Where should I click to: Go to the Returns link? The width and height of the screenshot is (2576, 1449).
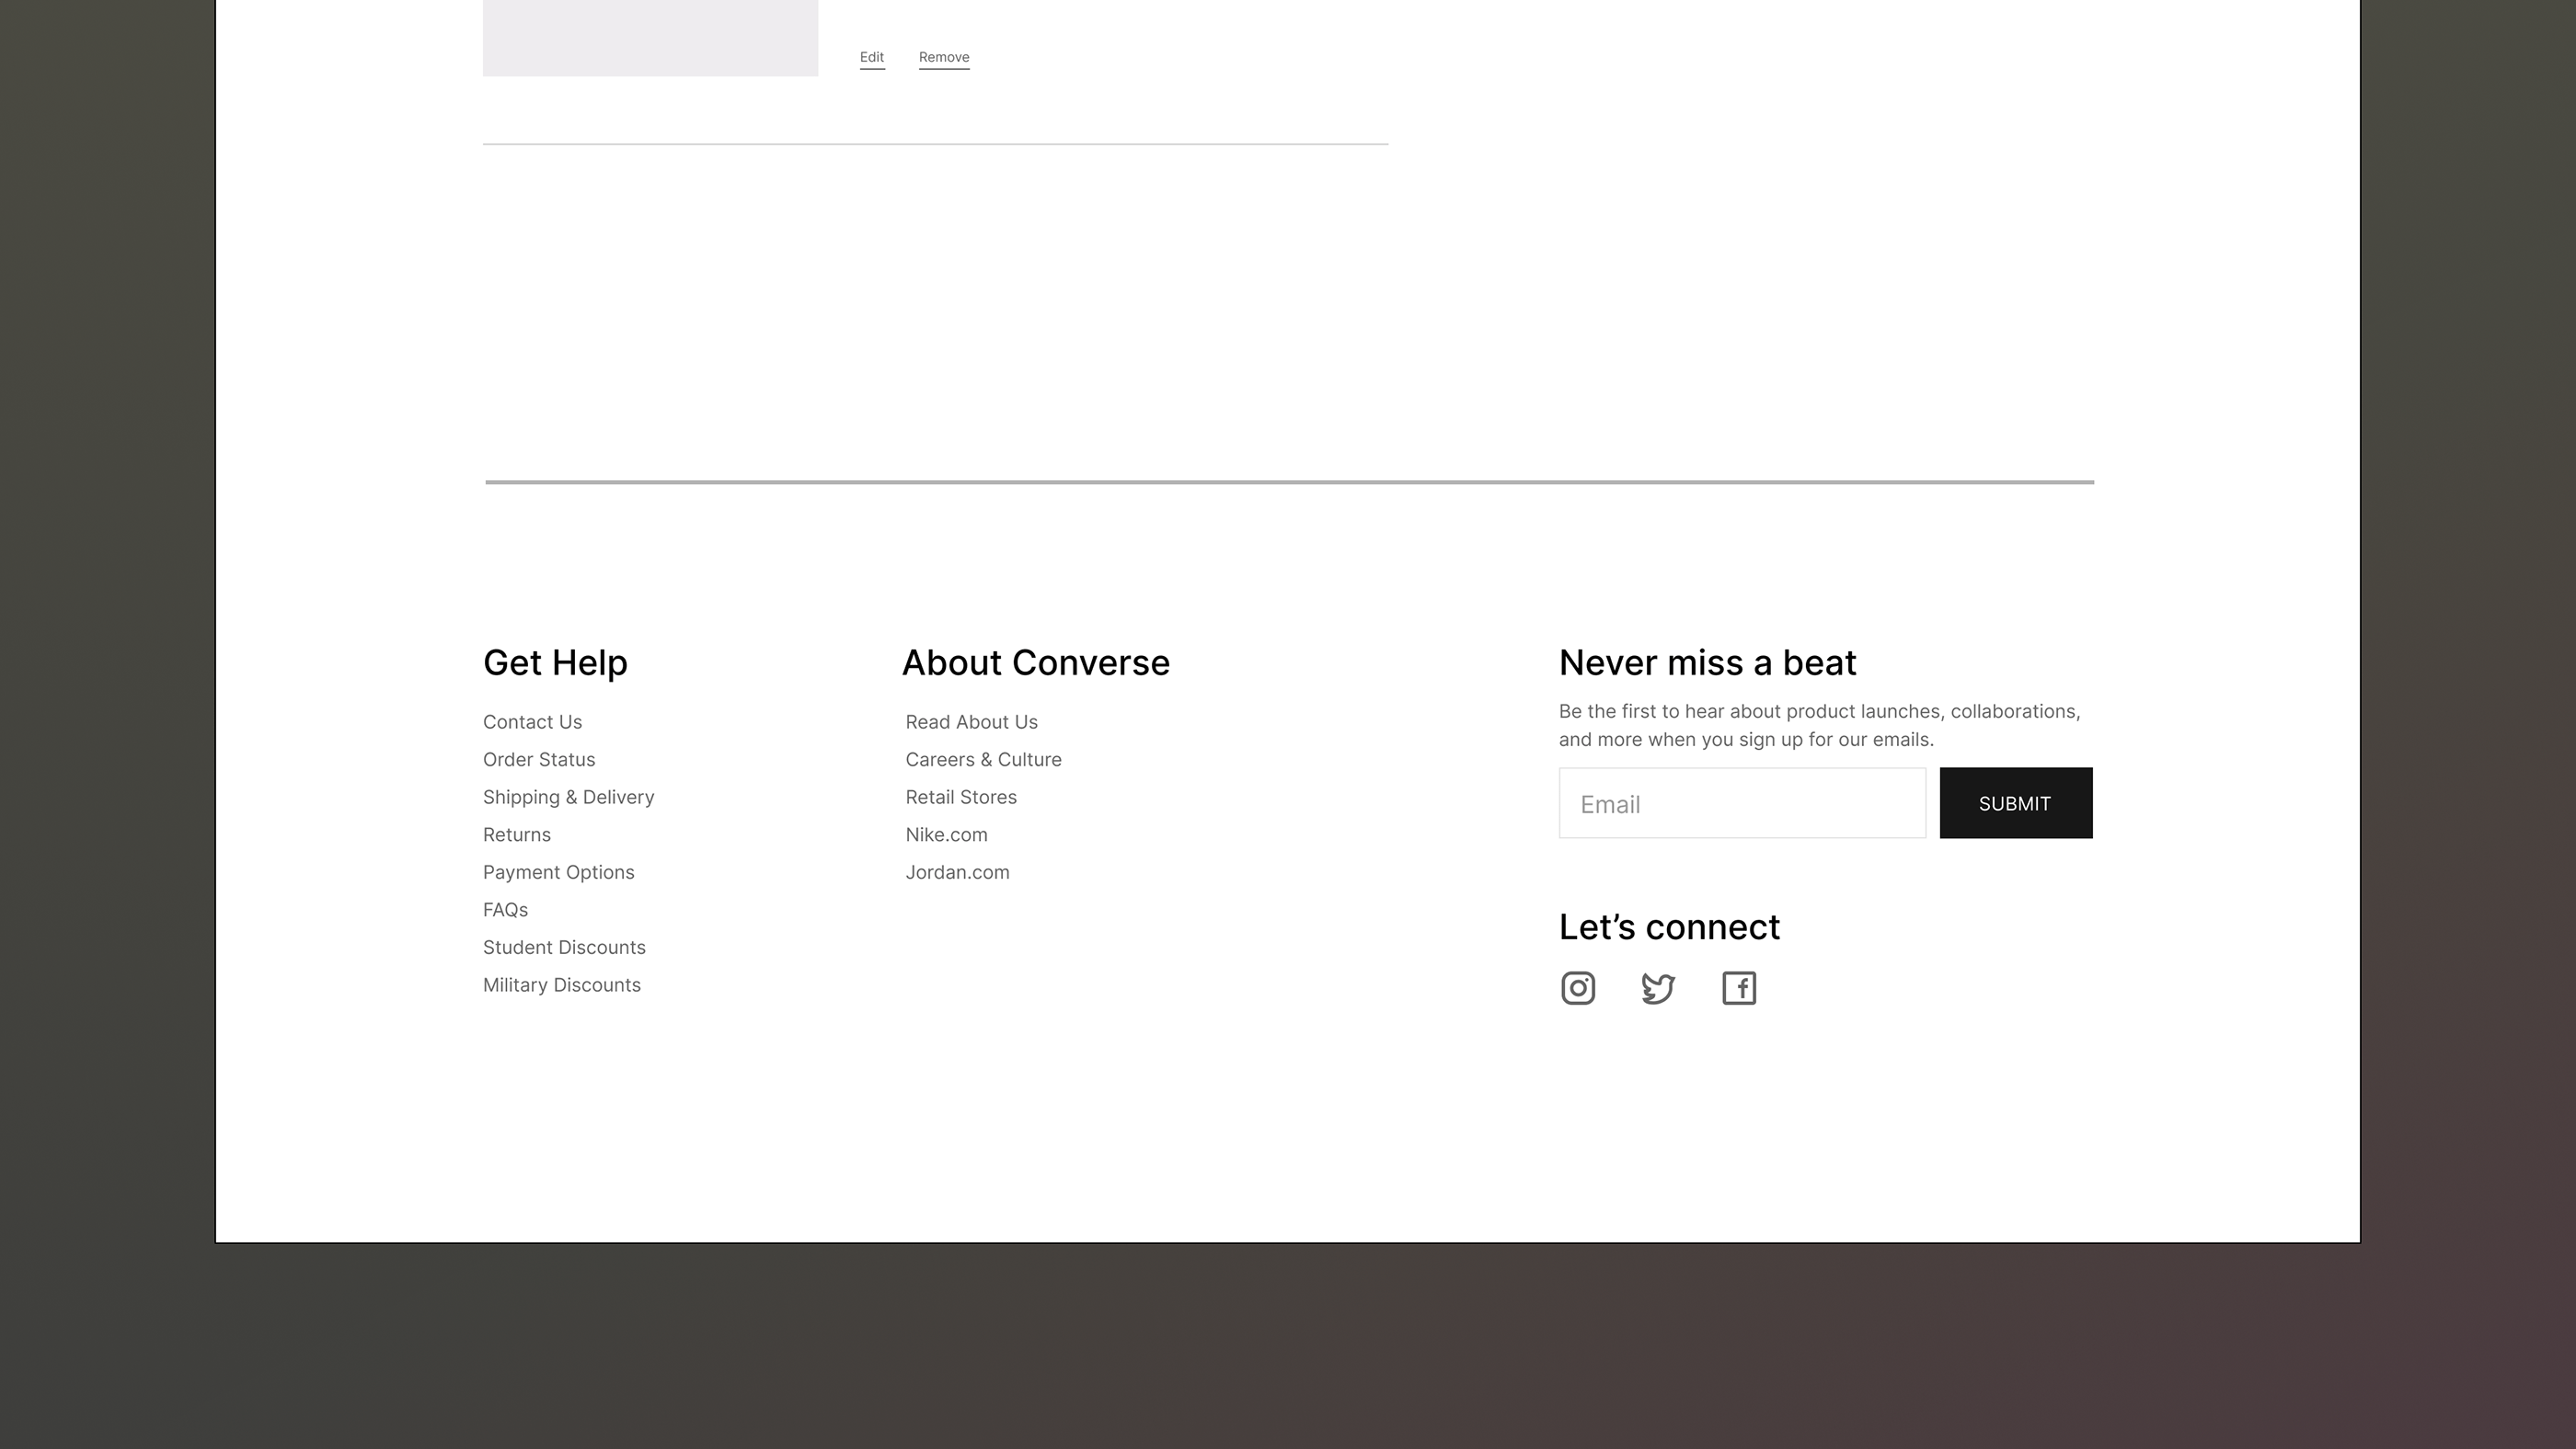[x=517, y=834]
